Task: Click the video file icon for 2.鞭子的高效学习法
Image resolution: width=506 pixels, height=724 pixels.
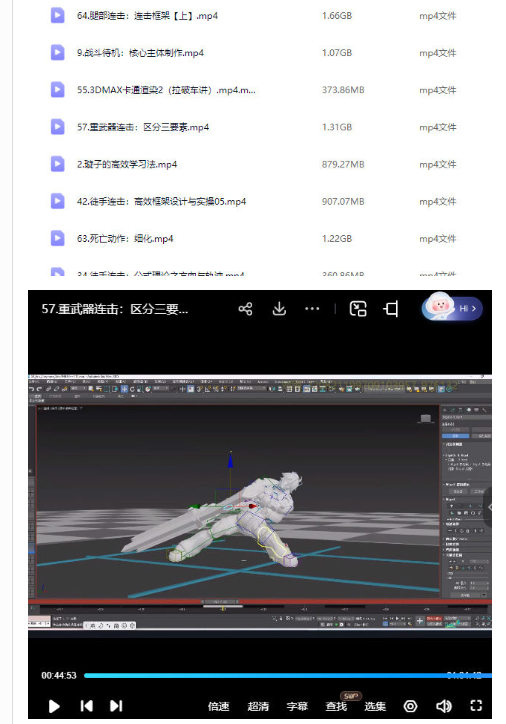Action: 57,164
